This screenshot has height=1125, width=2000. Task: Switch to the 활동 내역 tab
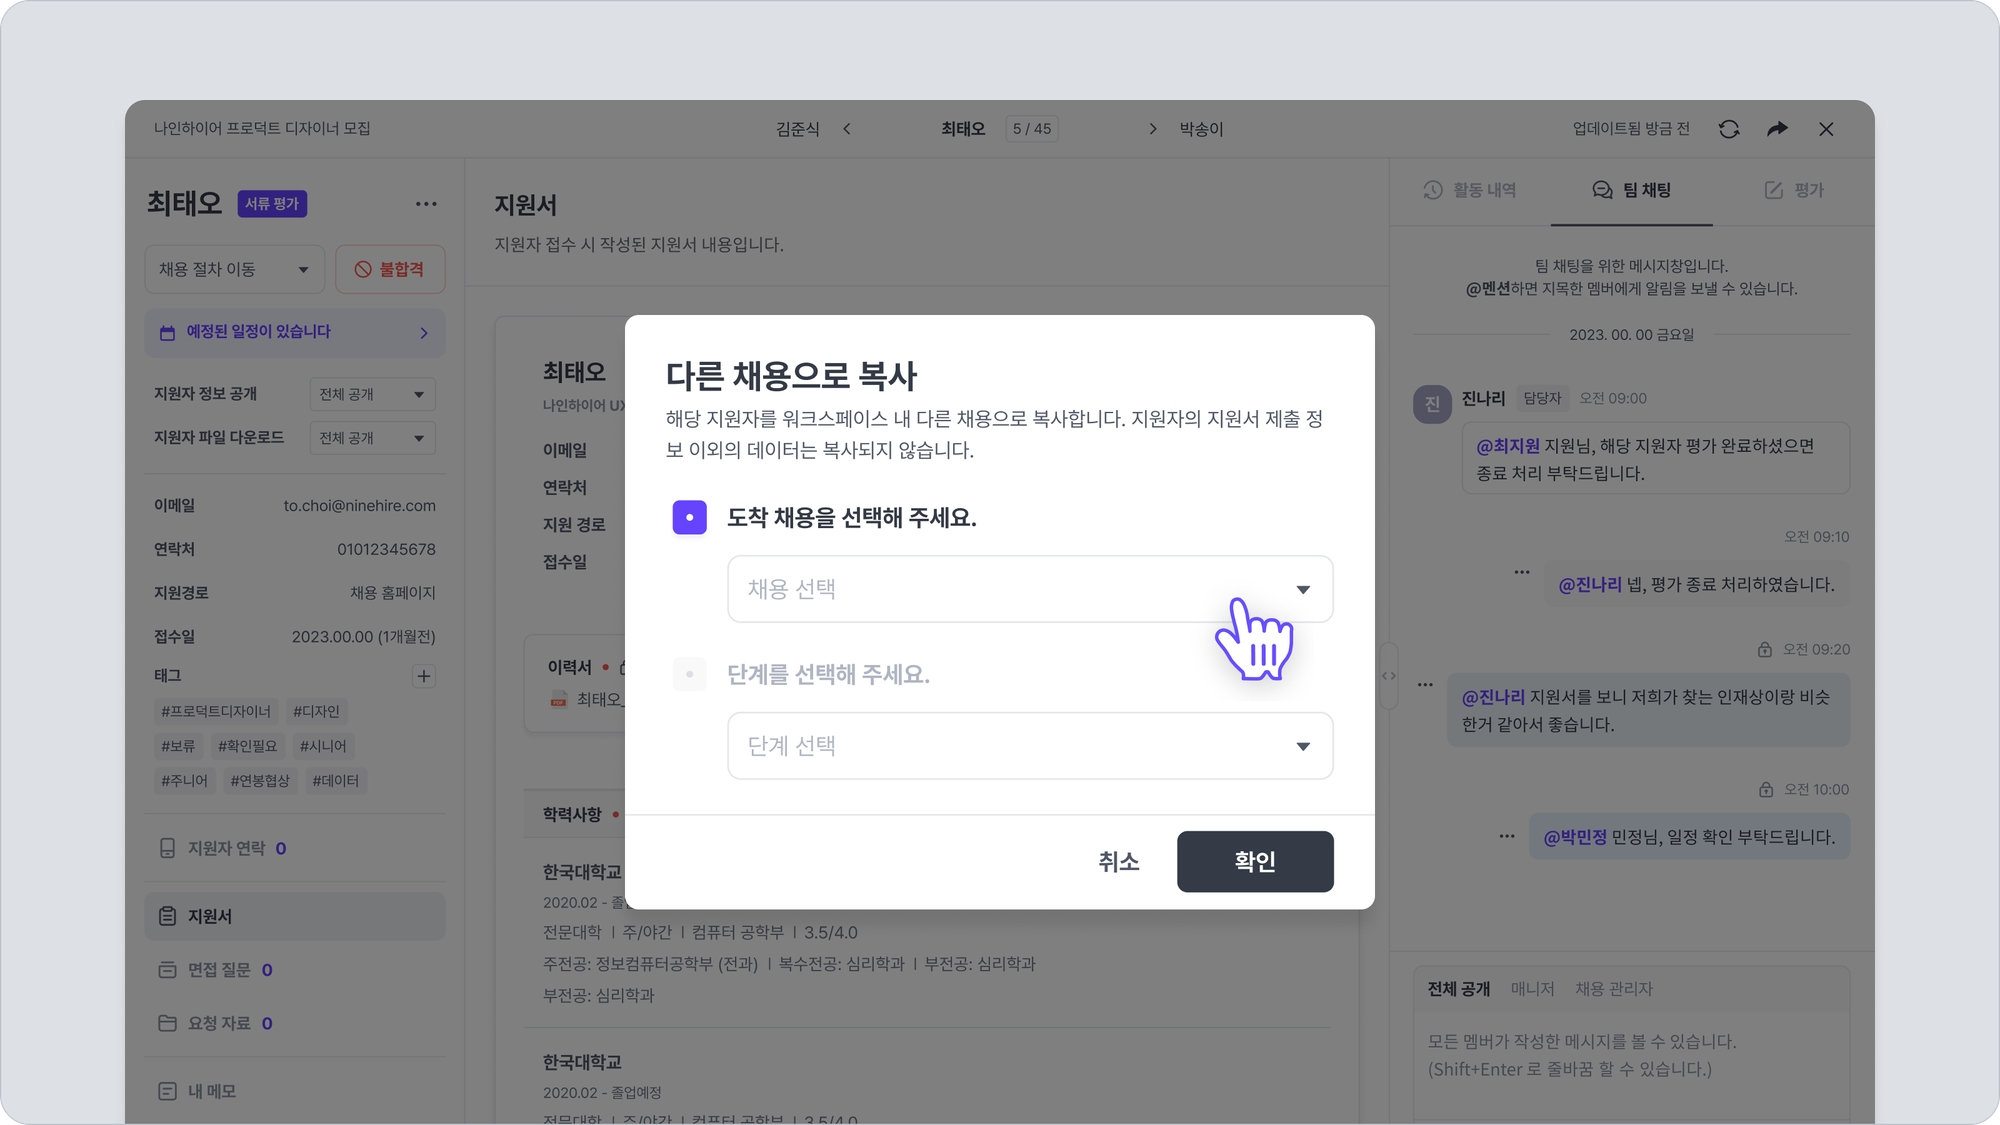coord(1470,190)
